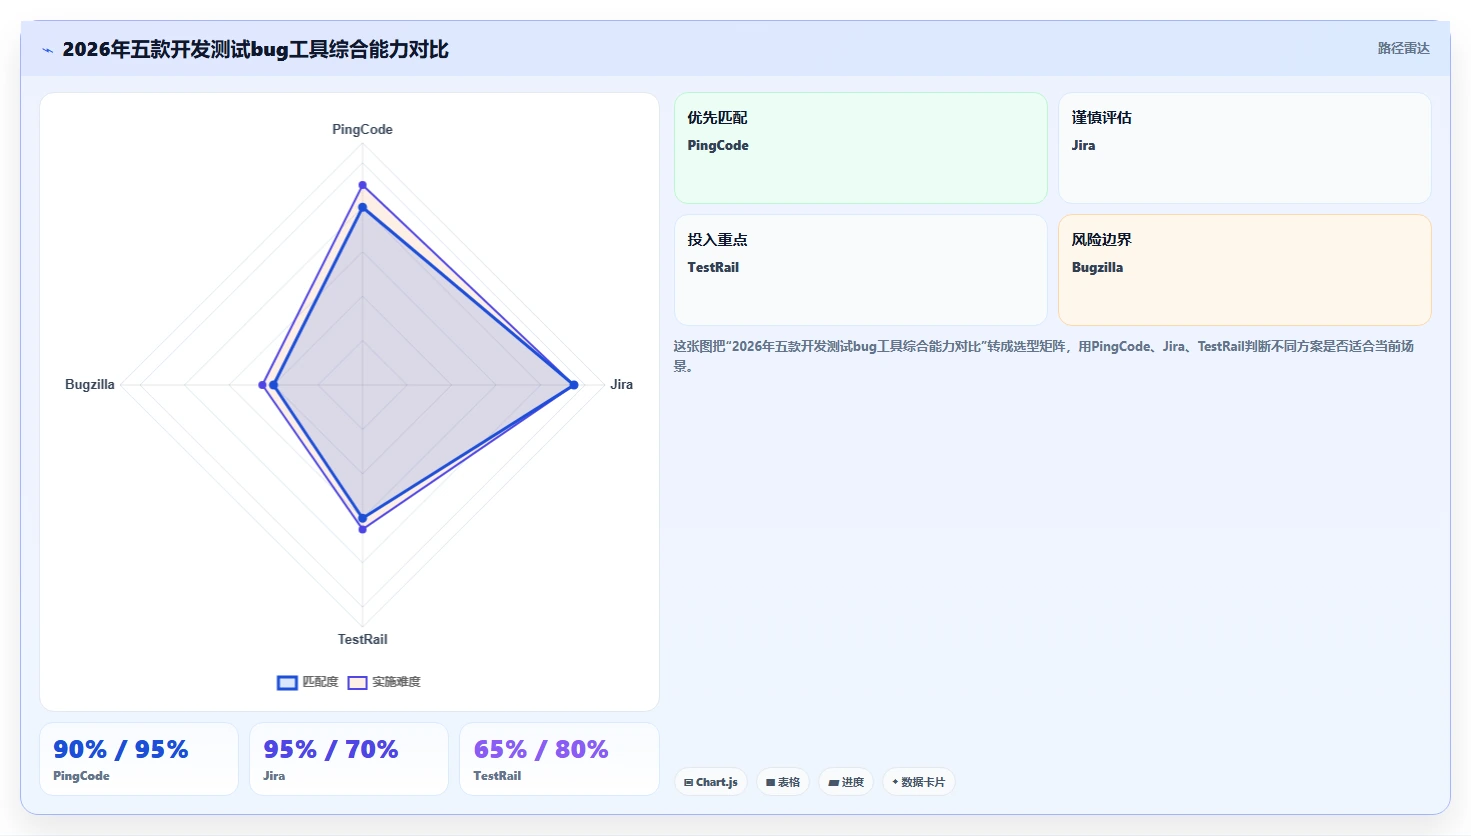Click the blue 匹配度 point on PingCode axis
Viewport: 1471px width, 836px height.
pyautogui.click(x=362, y=207)
